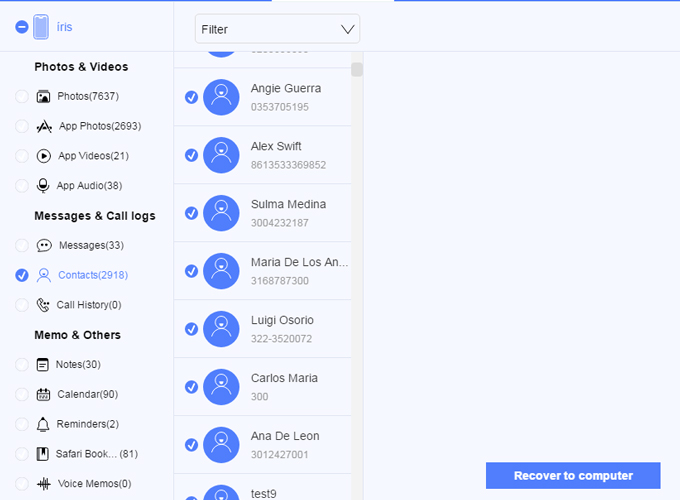This screenshot has height=500, width=680.
Task: Enable the Calendar(90) checkbox
Action: point(22,394)
